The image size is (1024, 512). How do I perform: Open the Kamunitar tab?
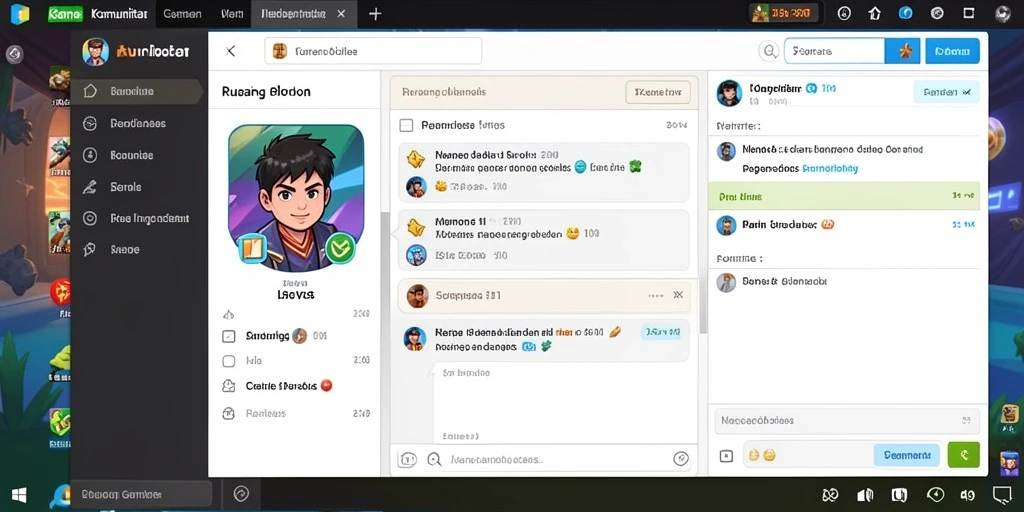[119, 14]
